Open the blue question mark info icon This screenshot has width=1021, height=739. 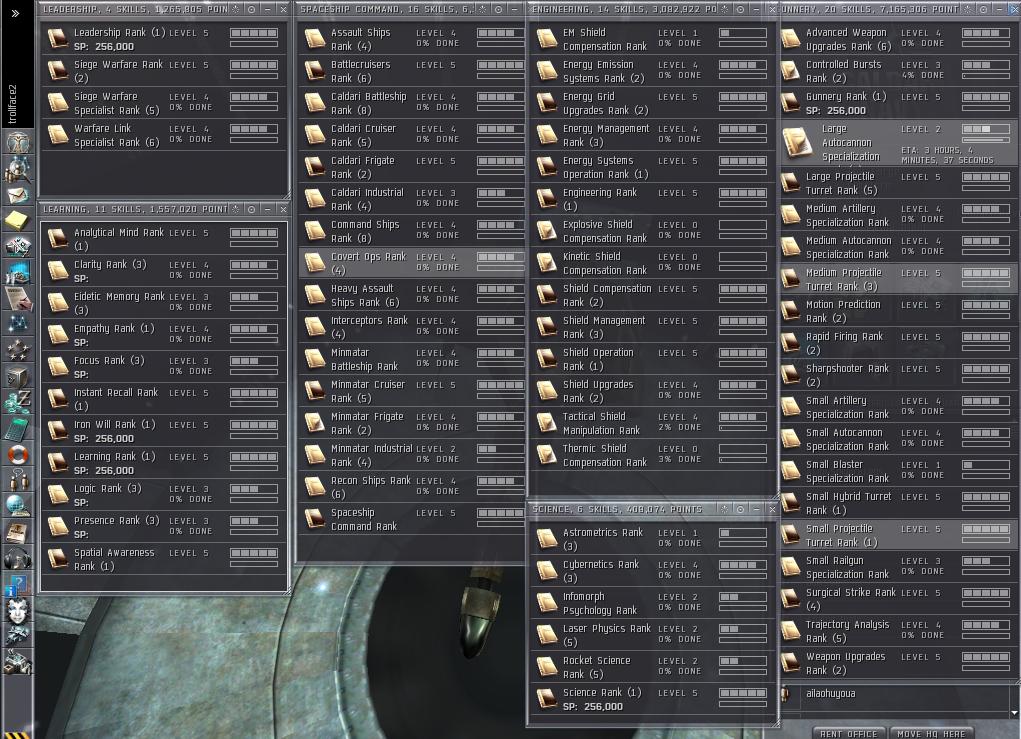pyautogui.click(x=16, y=585)
